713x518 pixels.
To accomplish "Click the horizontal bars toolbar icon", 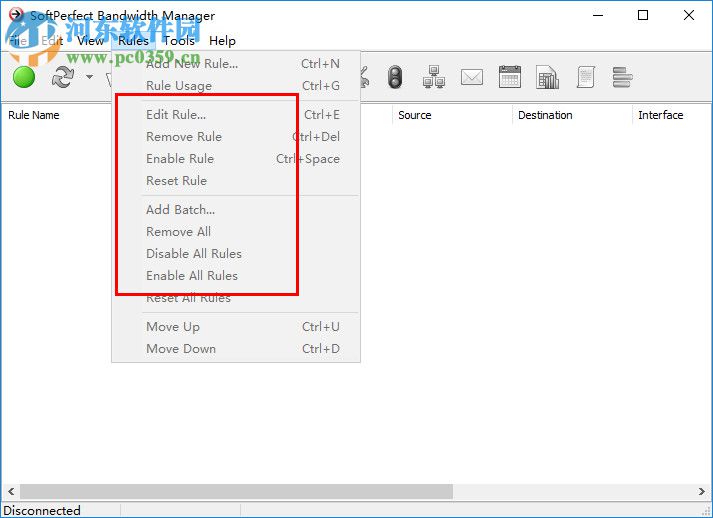I will click(622, 77).
